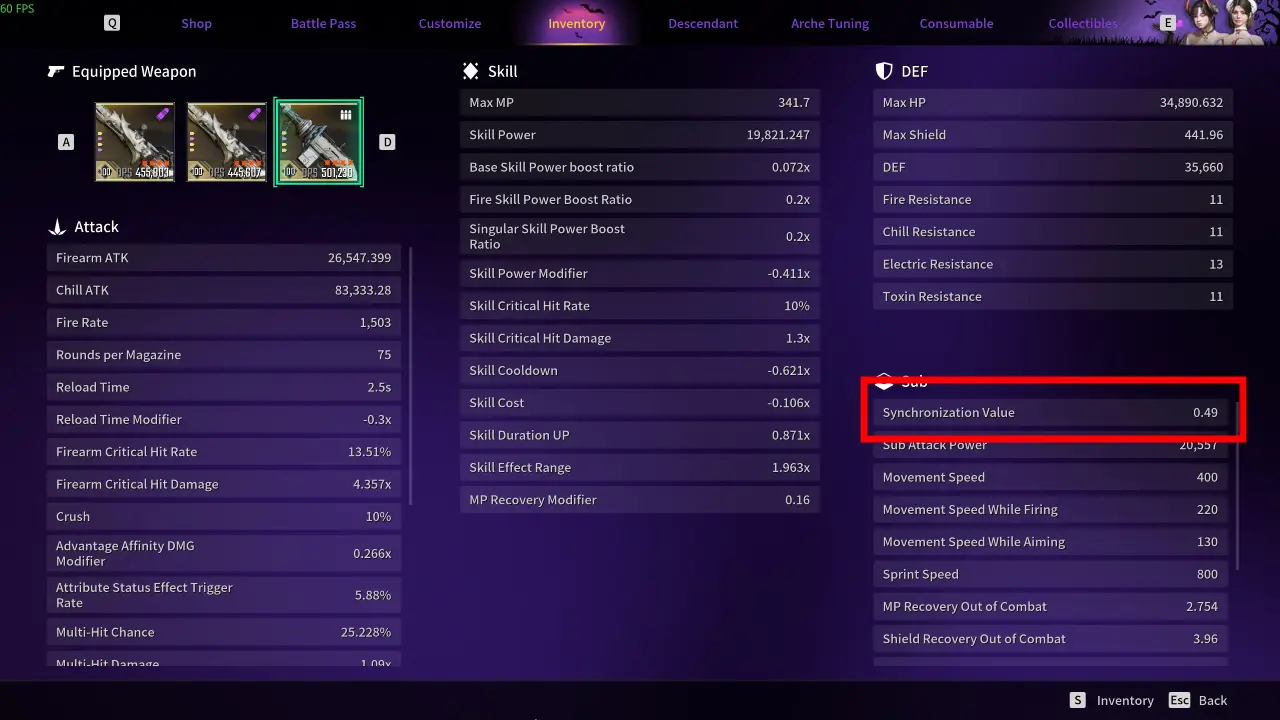Select the Synchronization Value stat row
1280x720 pixels.
click(x=1050, y=412)
